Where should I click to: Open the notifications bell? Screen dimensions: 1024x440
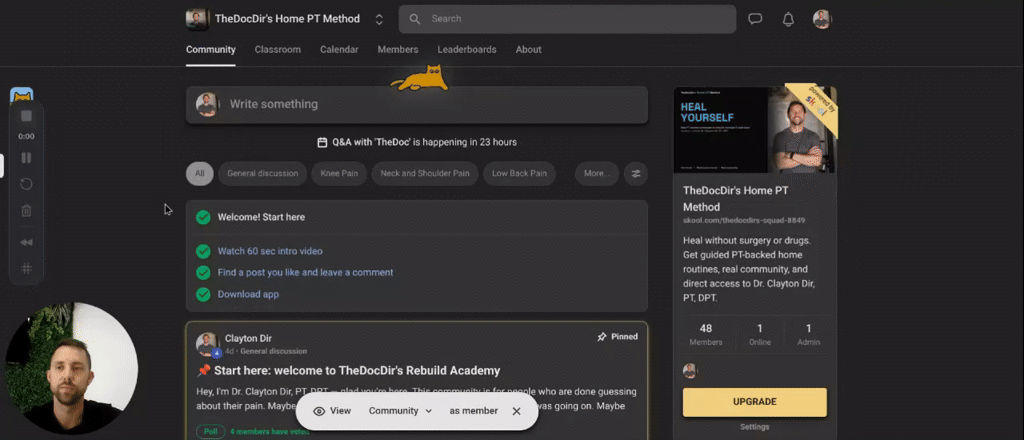tap(788, 19)
